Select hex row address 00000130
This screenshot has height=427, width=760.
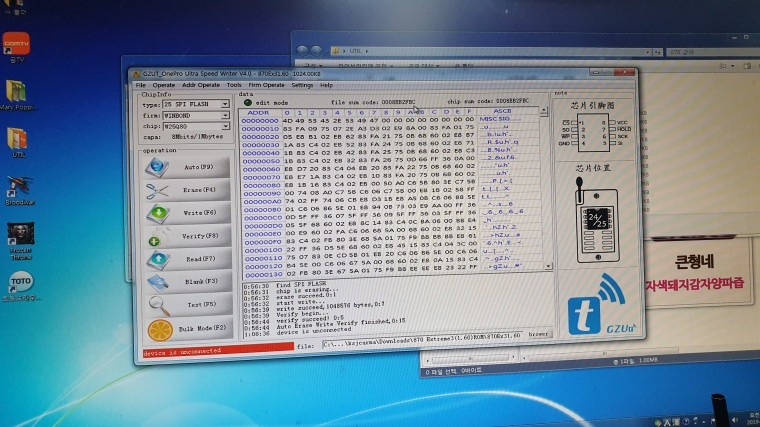pos(264,274)
